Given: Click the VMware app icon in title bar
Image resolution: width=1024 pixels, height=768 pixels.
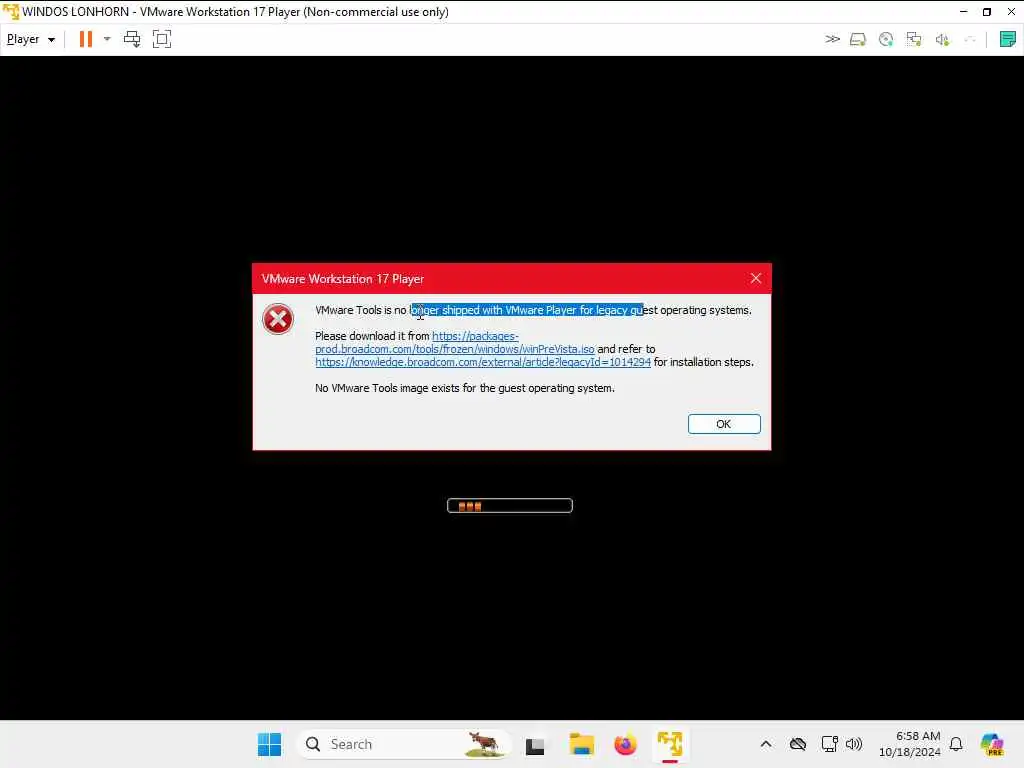Looking at the screenshot, I should click(x=11, y=12).
